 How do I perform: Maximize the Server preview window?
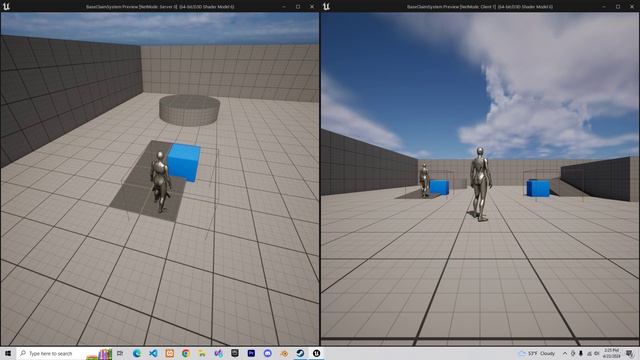pos(298,7)
